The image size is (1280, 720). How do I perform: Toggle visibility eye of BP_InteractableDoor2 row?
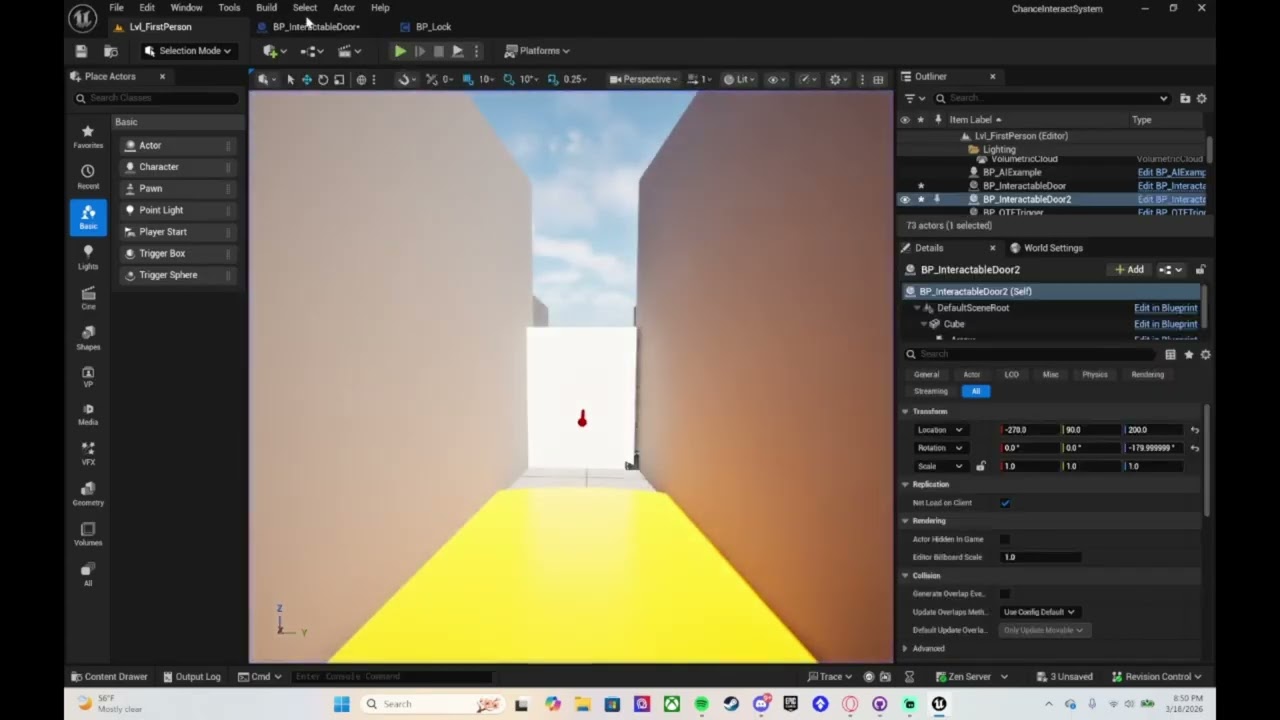click(x=905, y=199)
